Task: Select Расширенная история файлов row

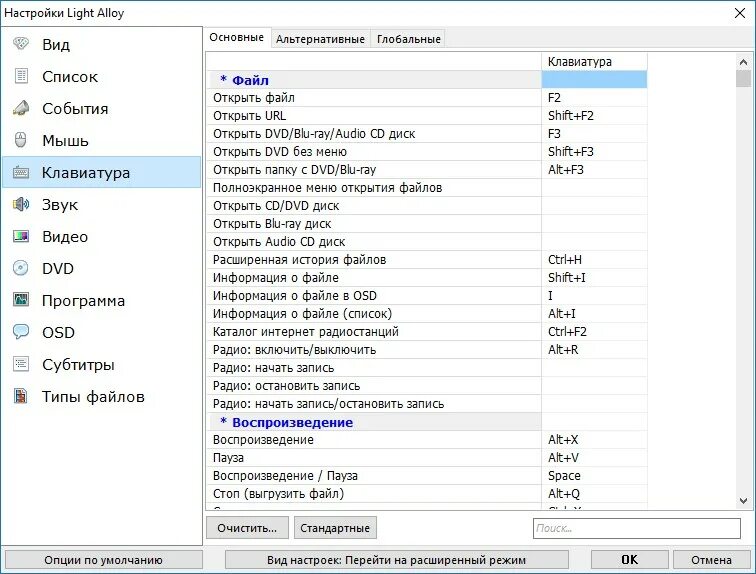Action: click(x=427, y=260)
